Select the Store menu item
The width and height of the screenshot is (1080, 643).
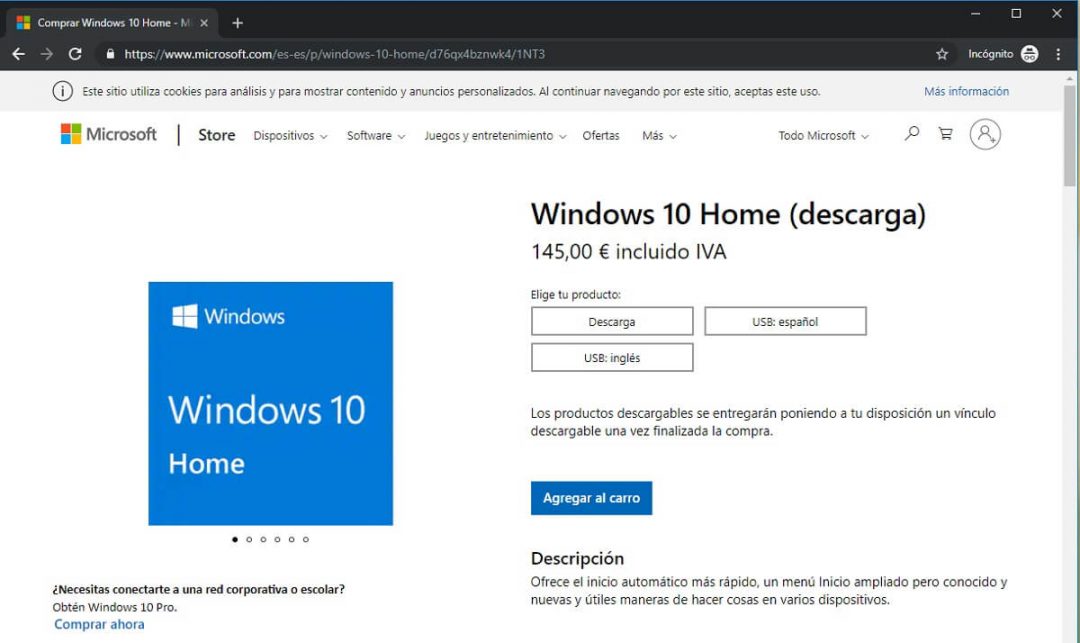(215, 135)
